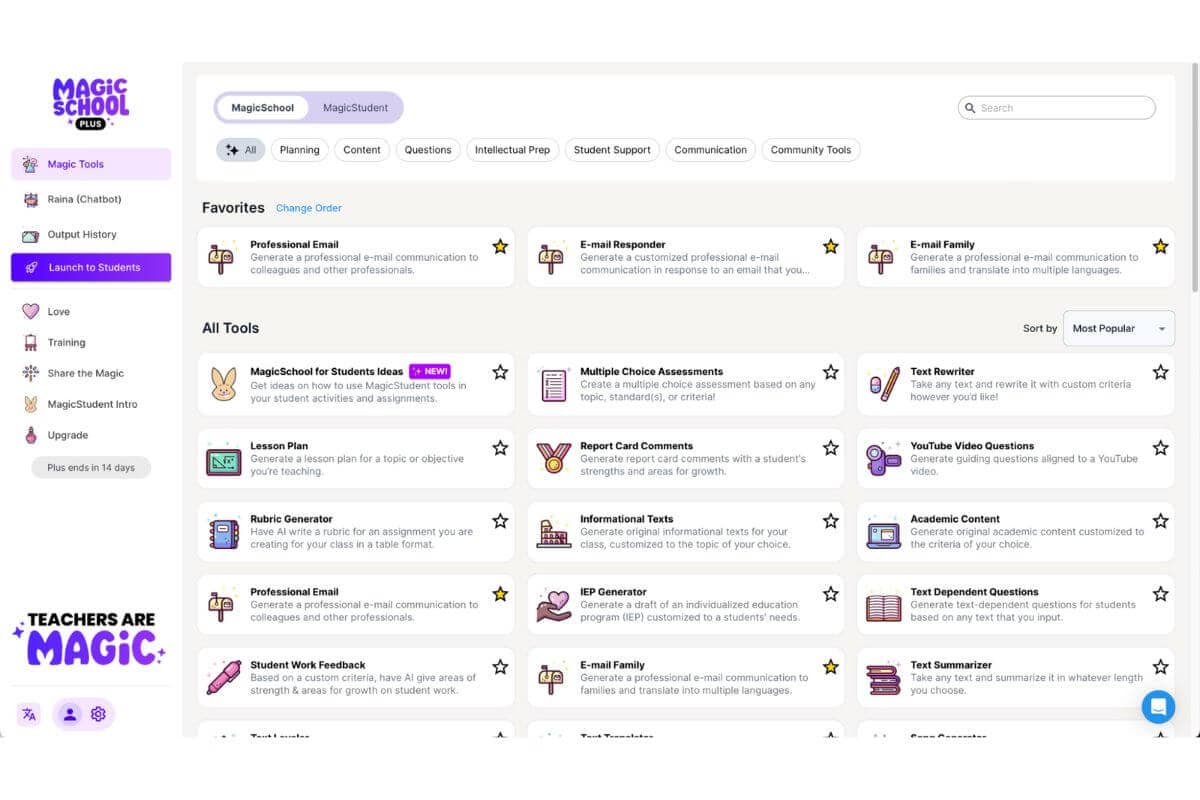Filter tools by Questions

tap(428, 150)
